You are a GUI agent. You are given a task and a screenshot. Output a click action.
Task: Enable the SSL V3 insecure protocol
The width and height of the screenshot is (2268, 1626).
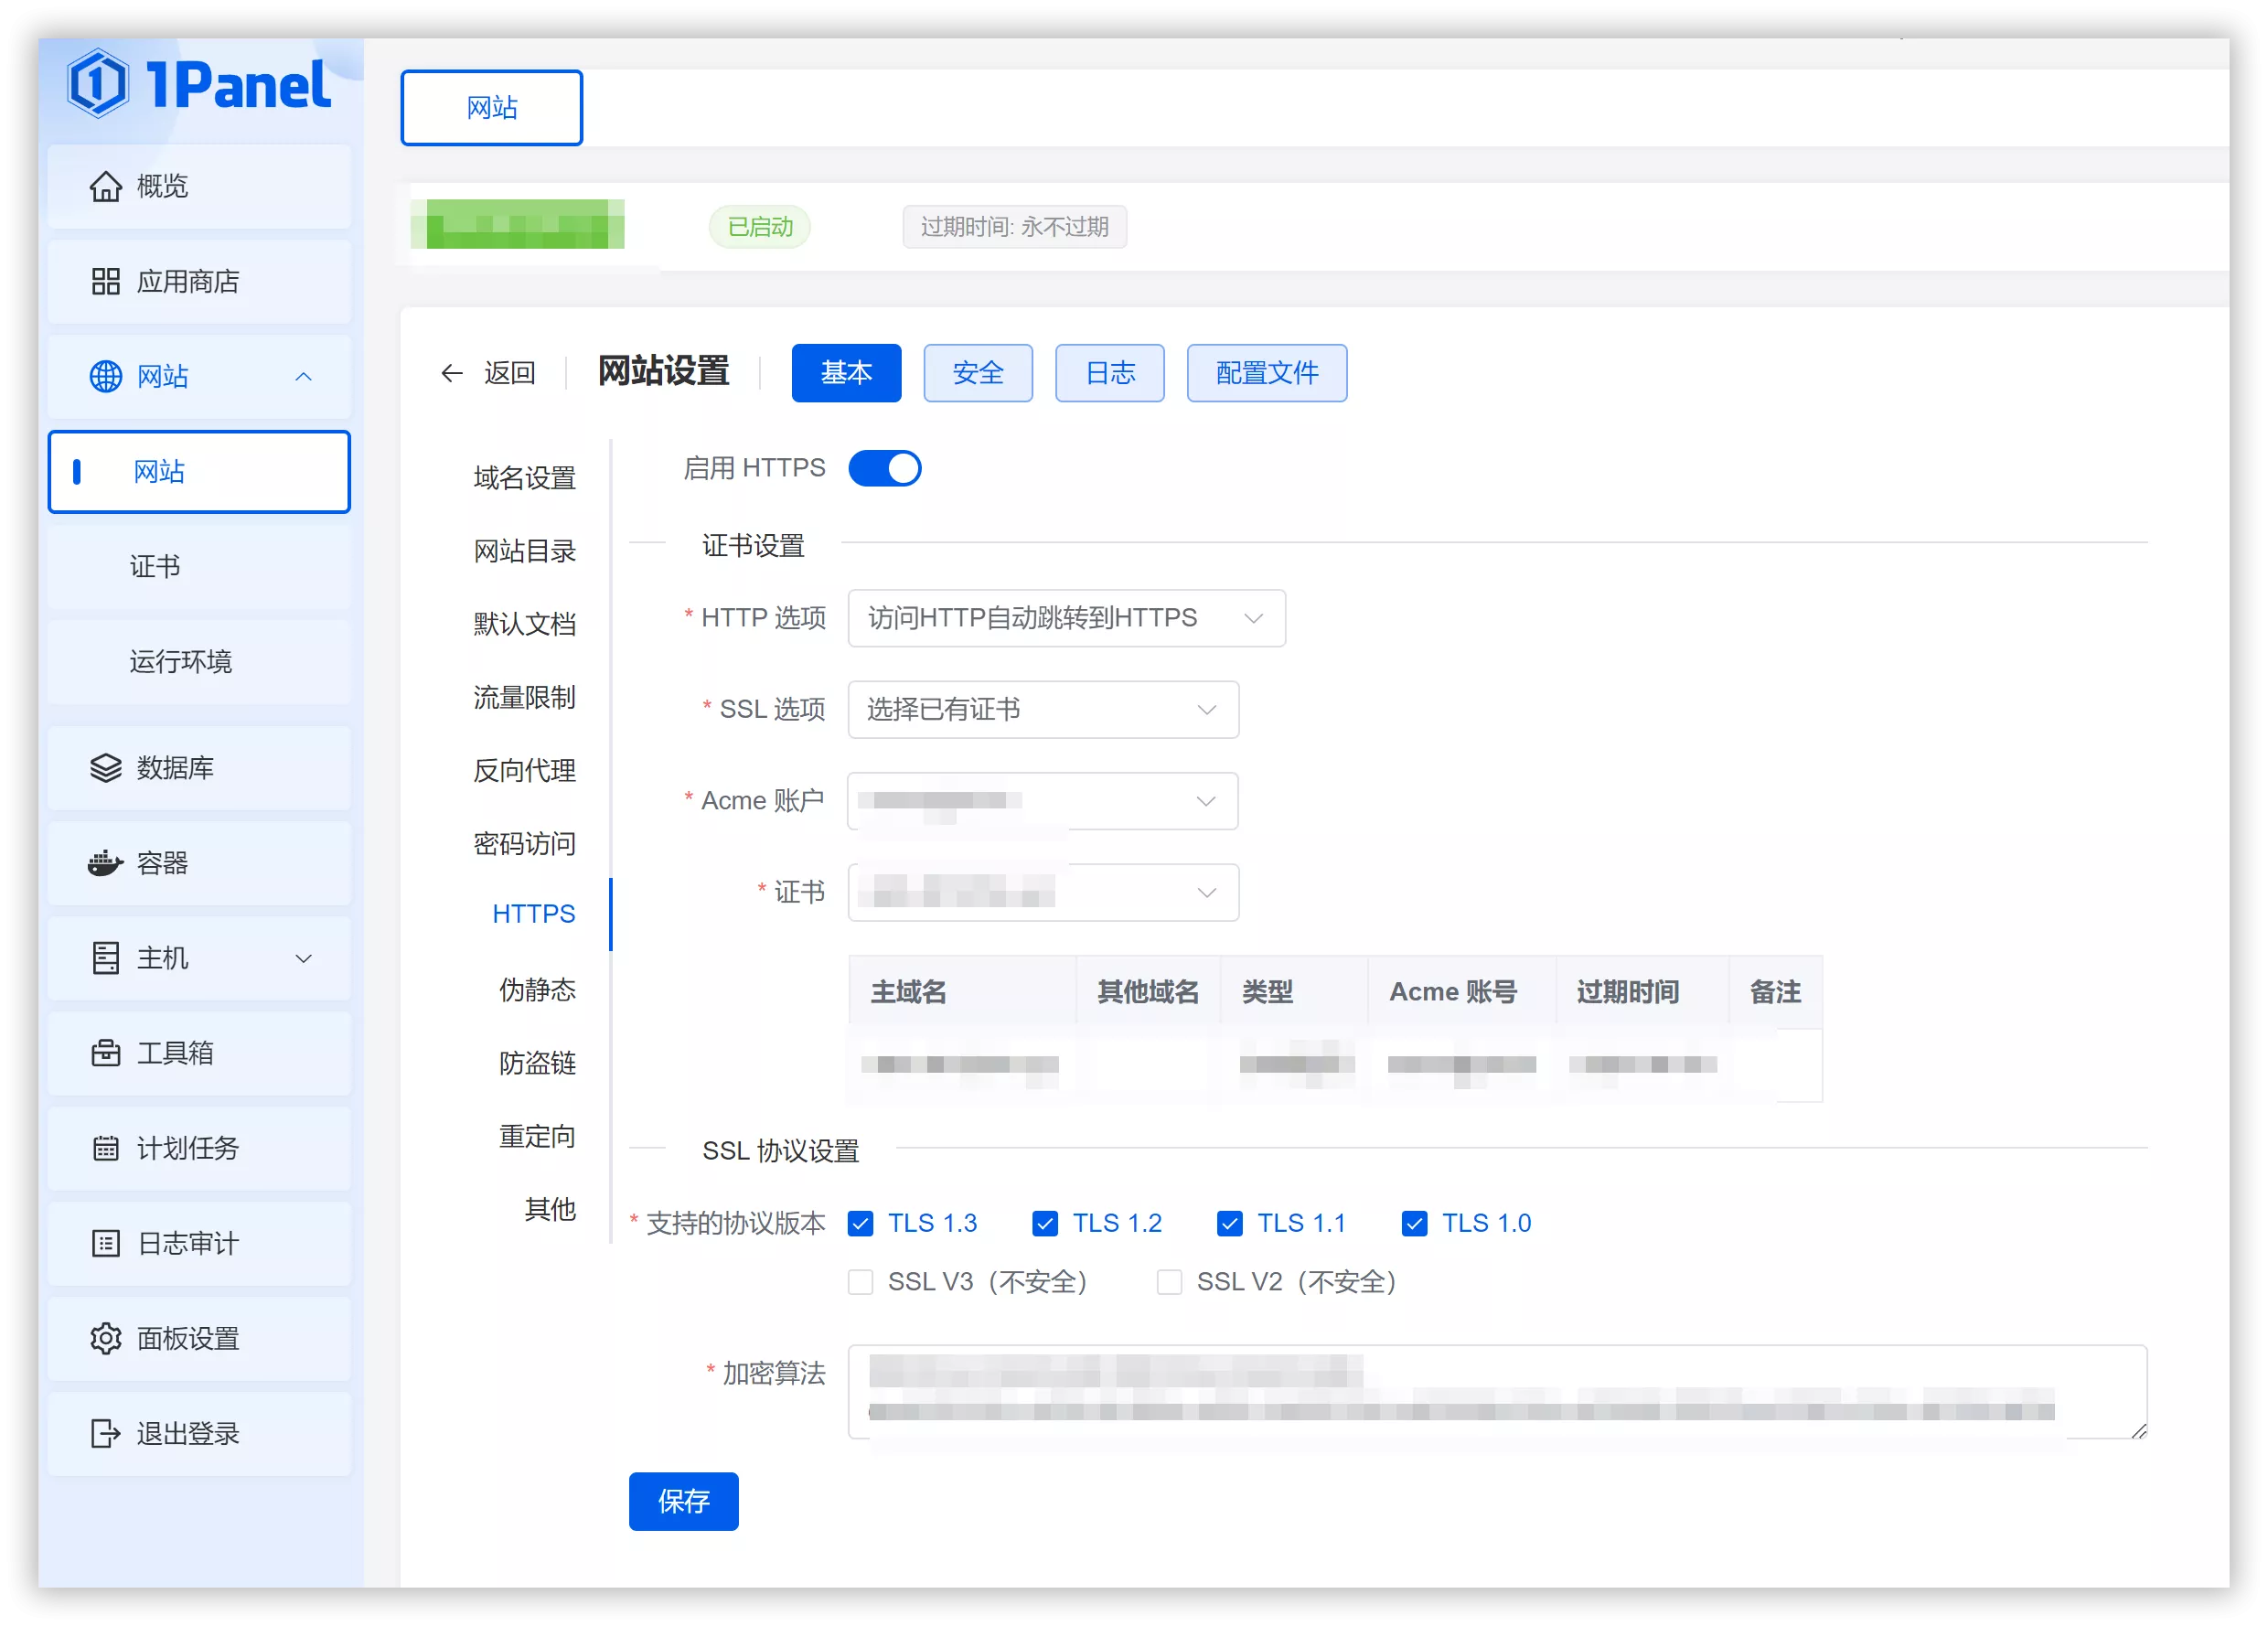click(x=860, y=1282)
